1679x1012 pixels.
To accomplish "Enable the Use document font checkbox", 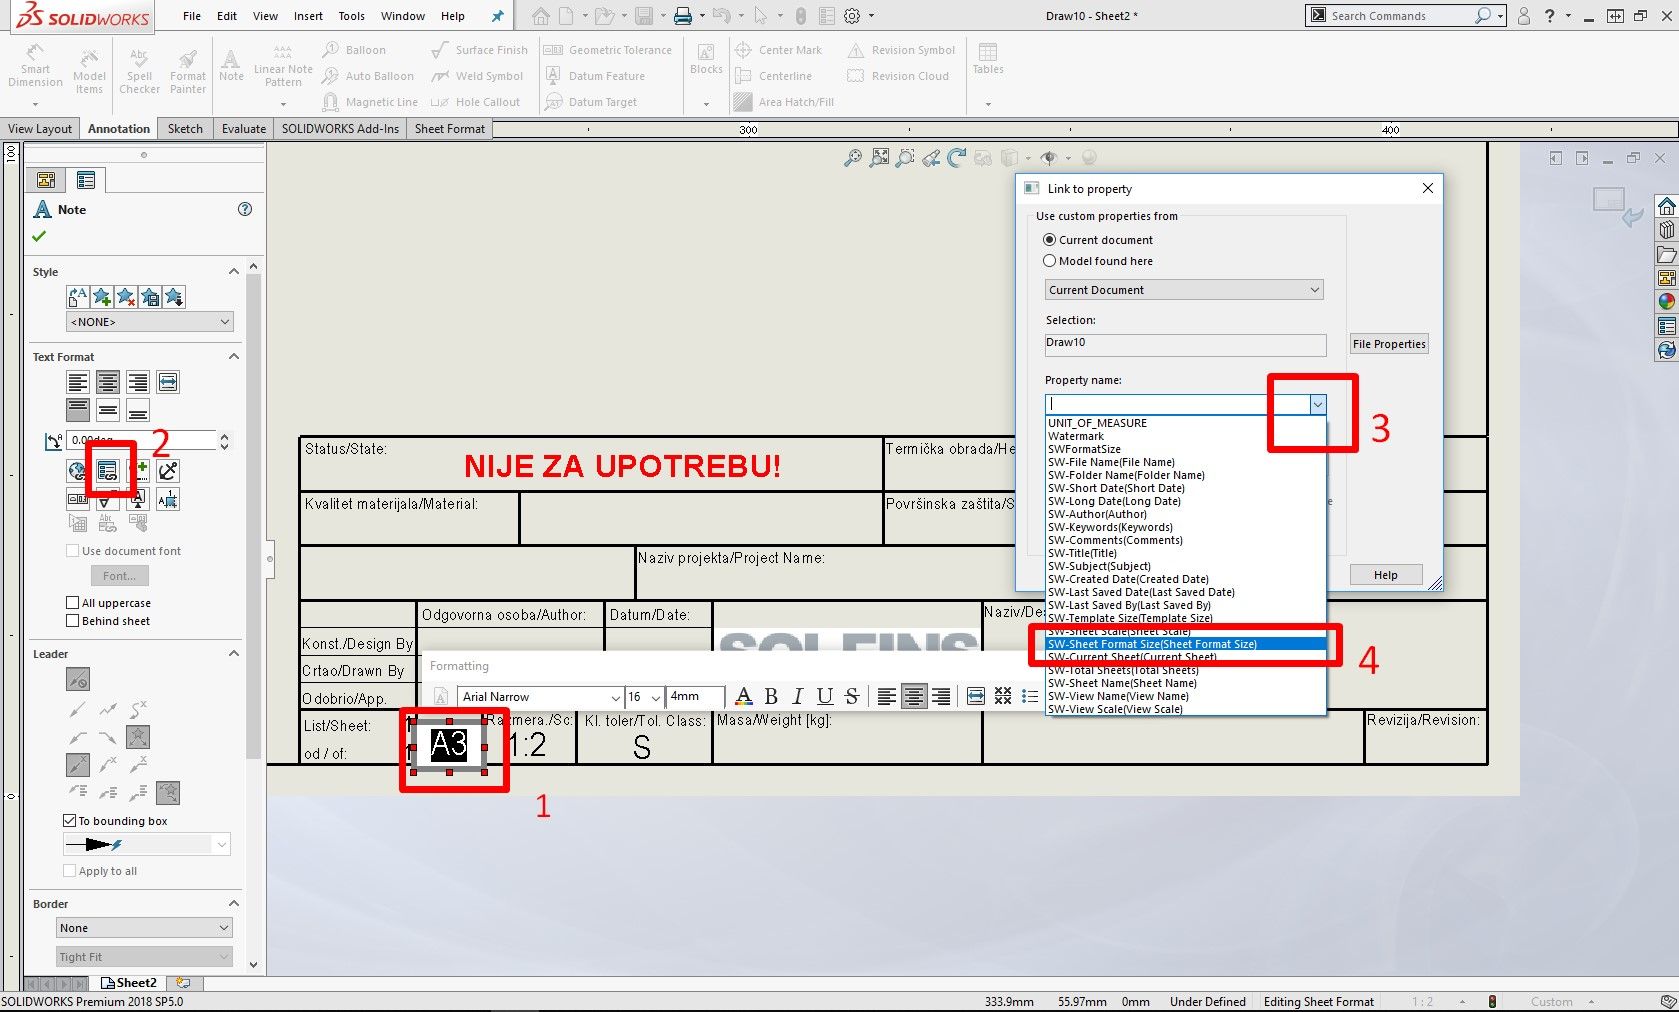I will pyautogui.click(x=72, y=551).
